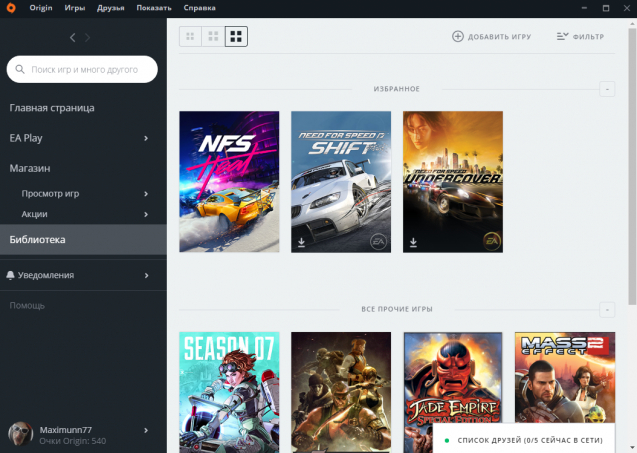Click the download arrow on NFS Shift
Viewport: 637px width, 453px height.
pos(301,243)
